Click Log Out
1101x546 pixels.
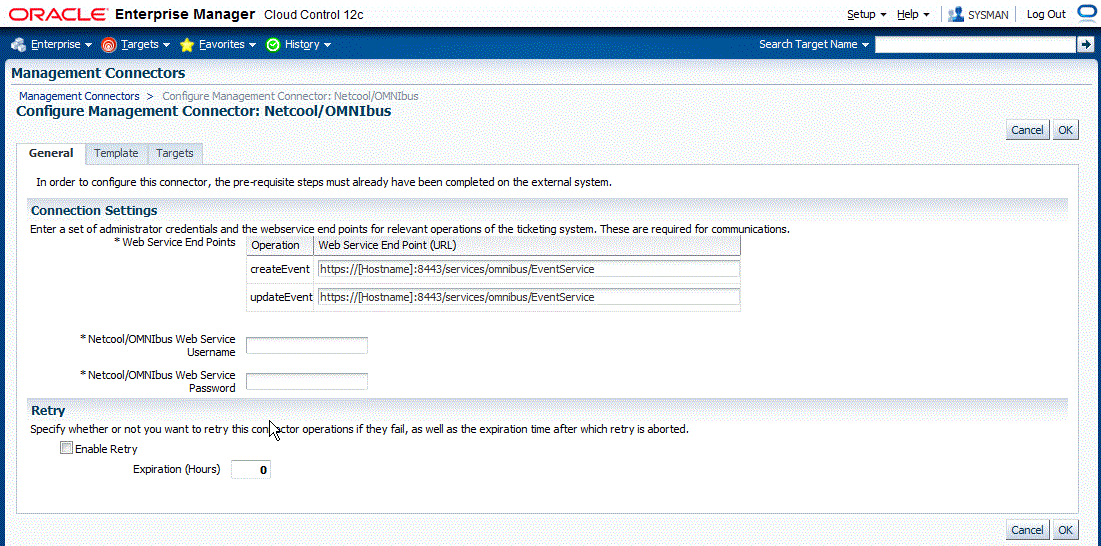tap(1046, 14)
